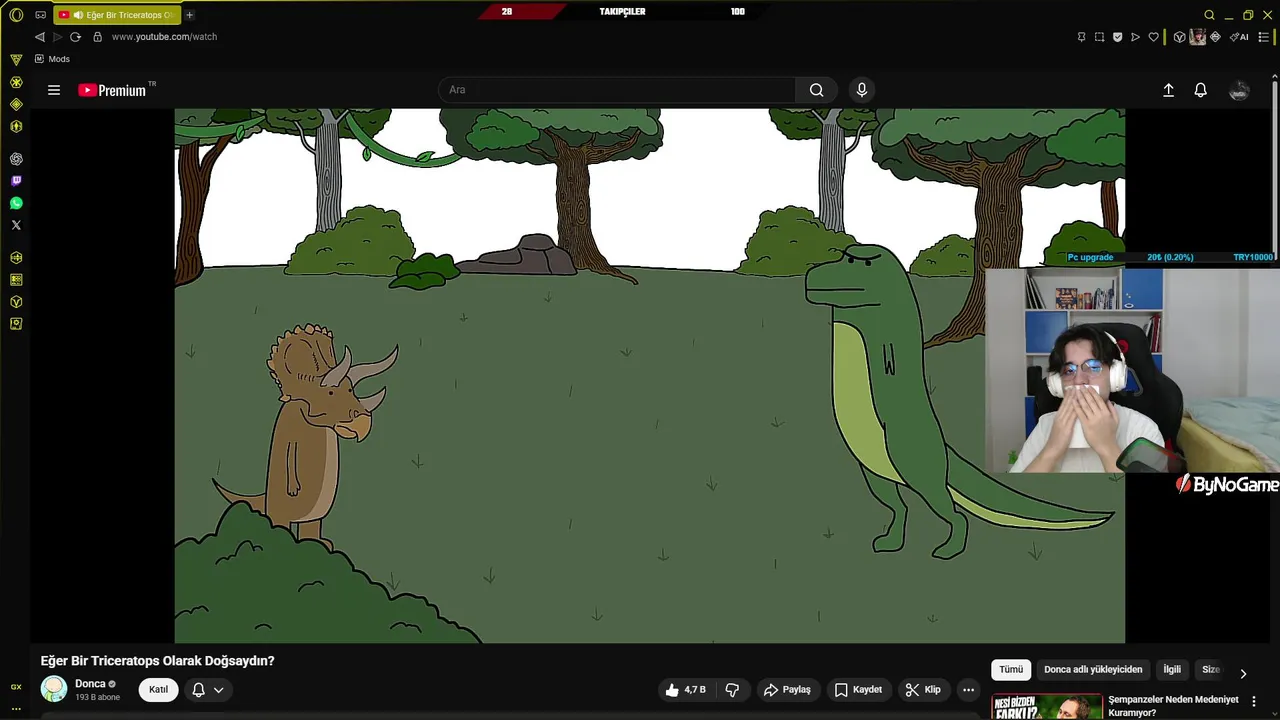Click the Paylaş share button
Screen dimensions: 1280x720
point(787,690)
